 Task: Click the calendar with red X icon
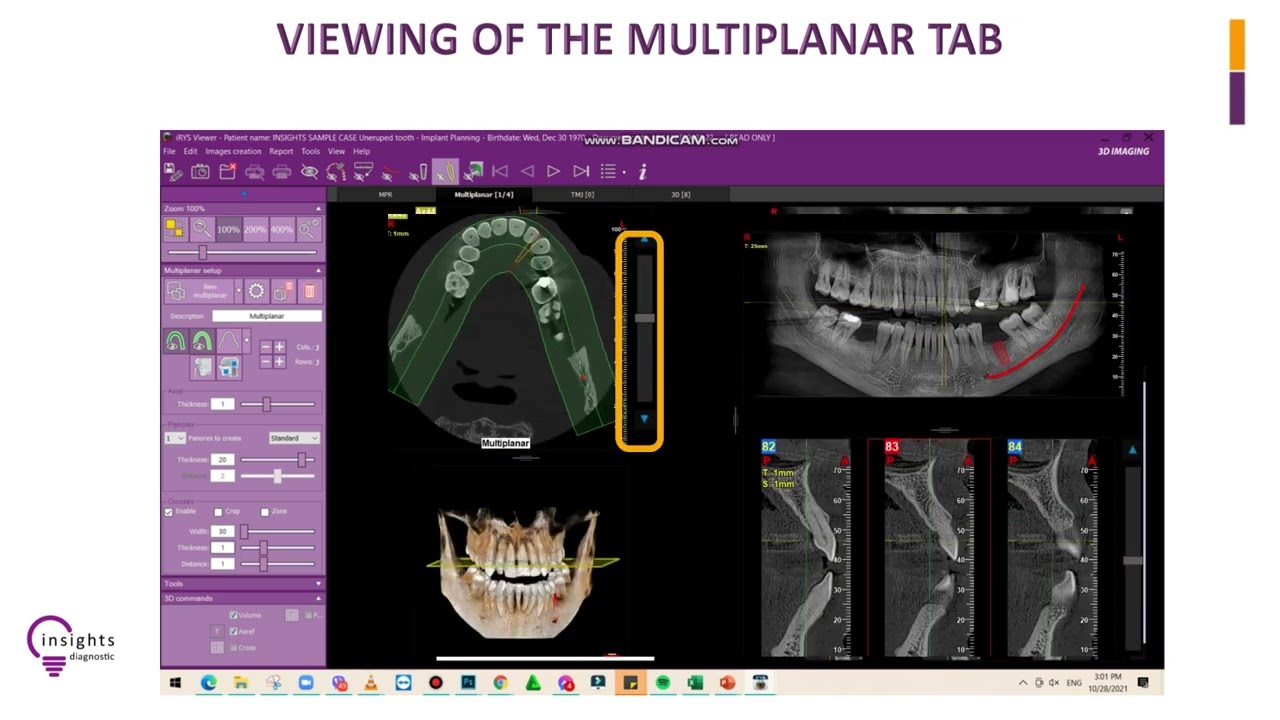click(x=227, y=172)
